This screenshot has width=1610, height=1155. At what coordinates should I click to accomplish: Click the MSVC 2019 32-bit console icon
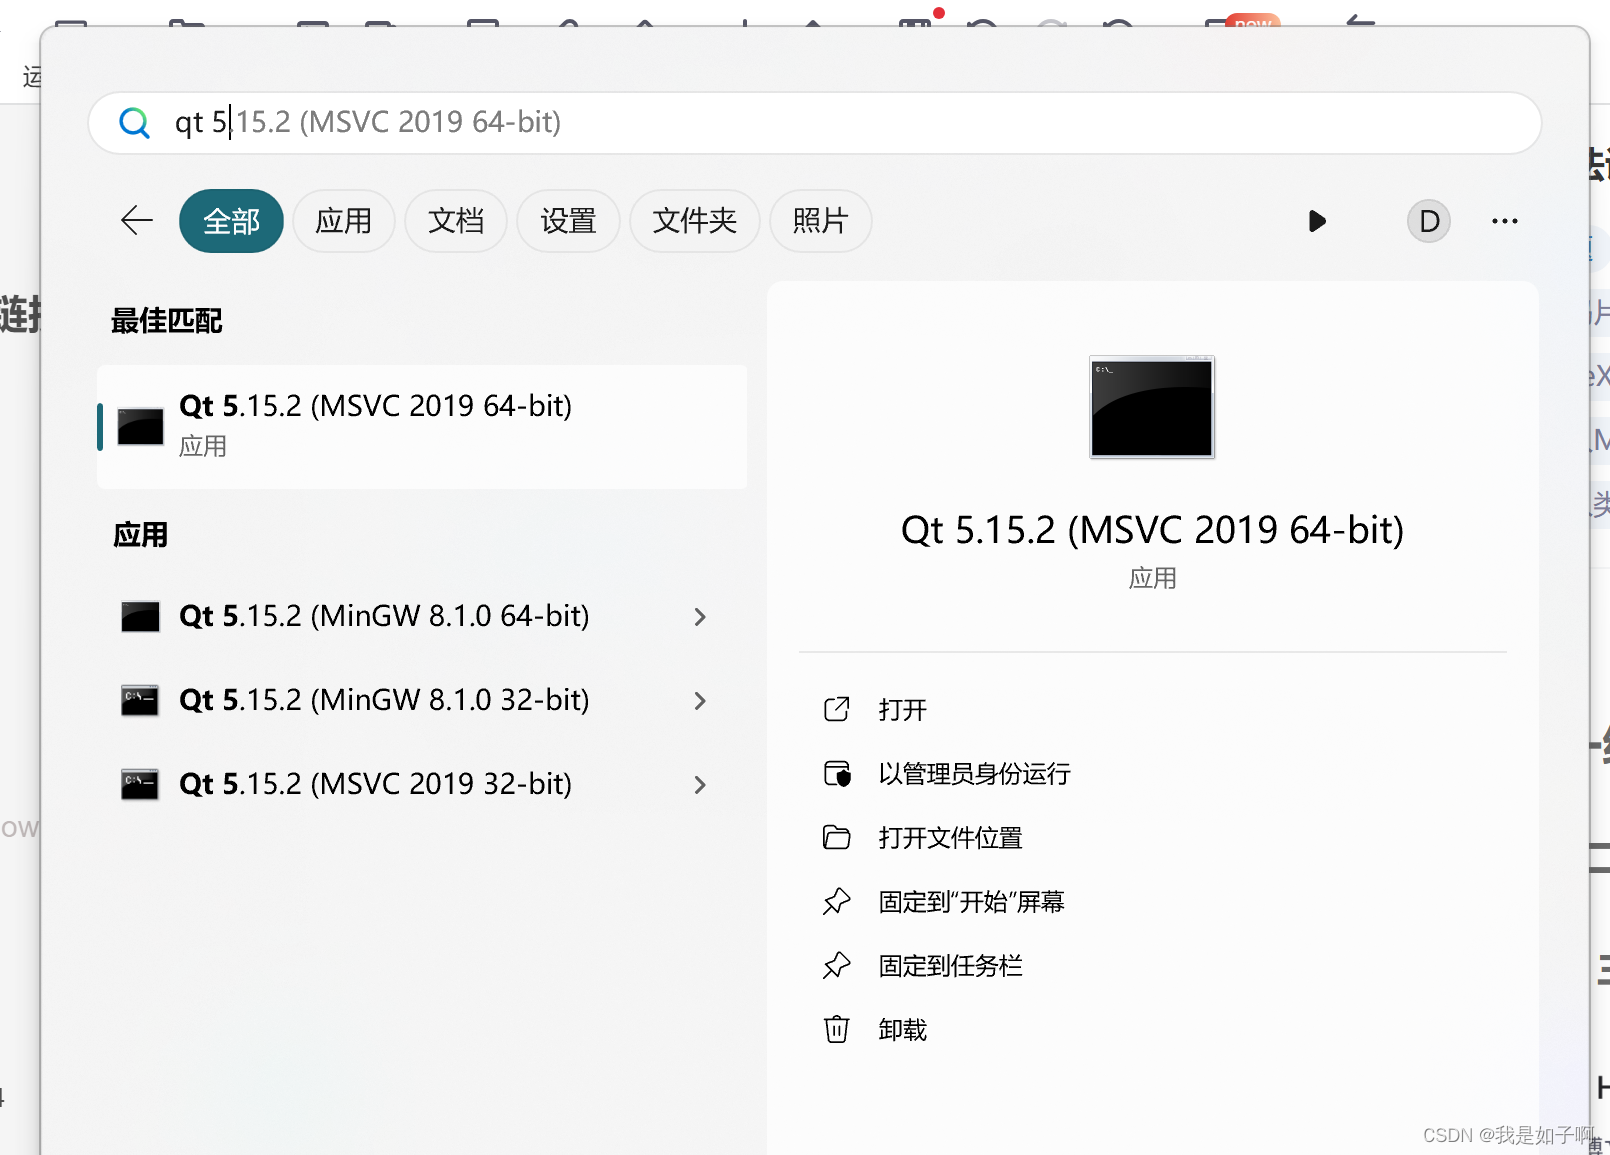click(x=140, y=784)
